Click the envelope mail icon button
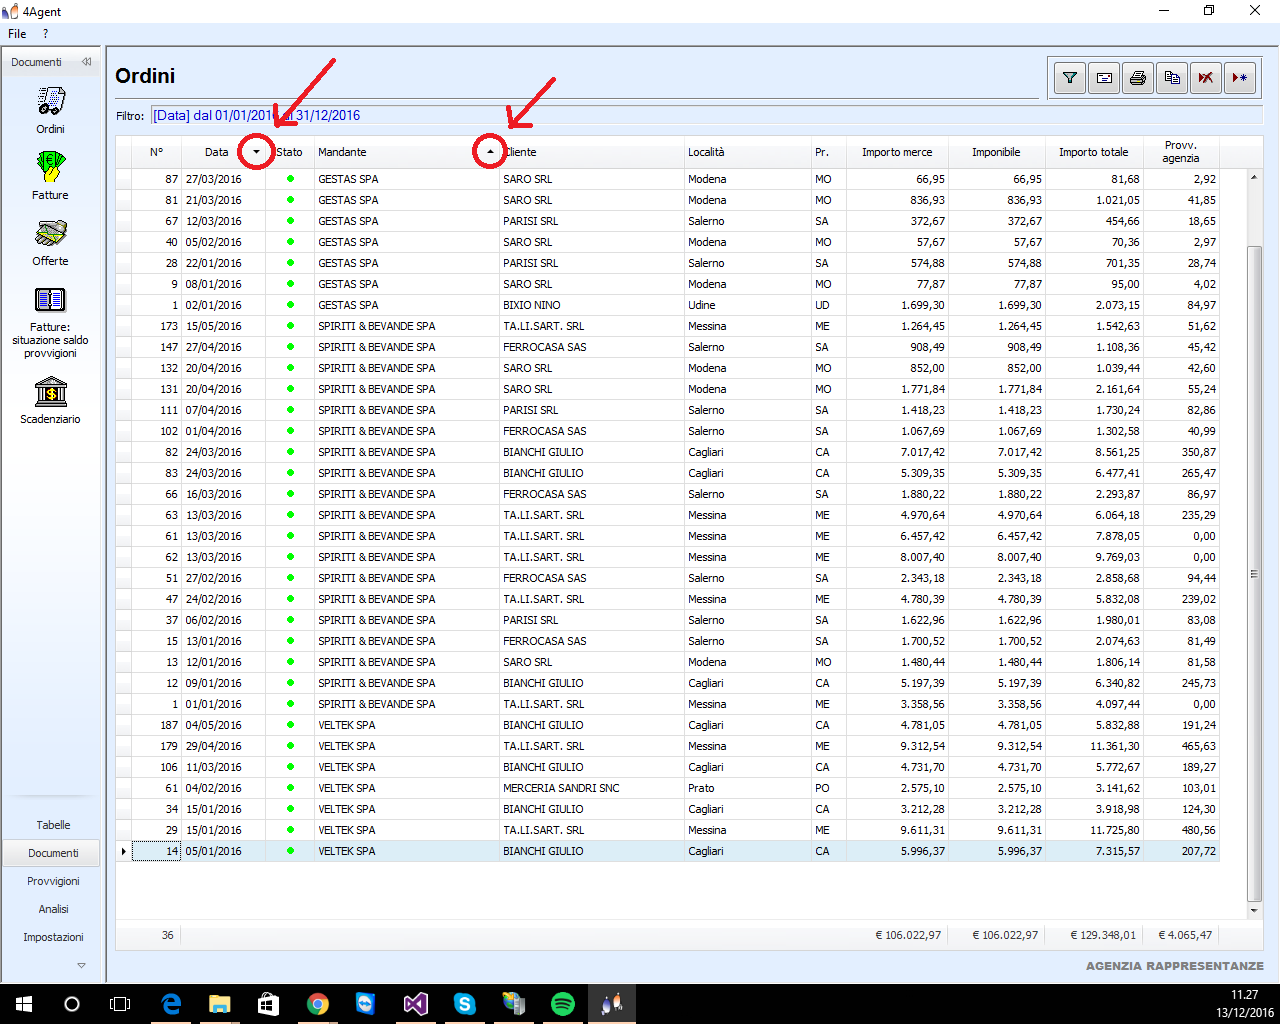 [x=1104, y=78]
